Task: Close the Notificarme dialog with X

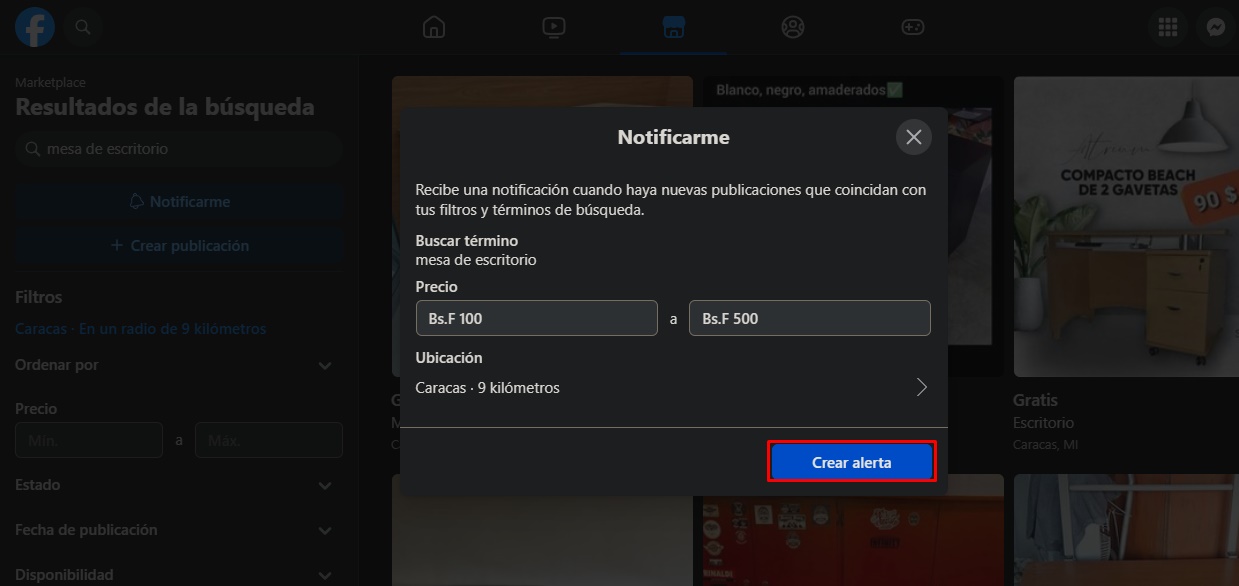Action: (x=913, y=137)
